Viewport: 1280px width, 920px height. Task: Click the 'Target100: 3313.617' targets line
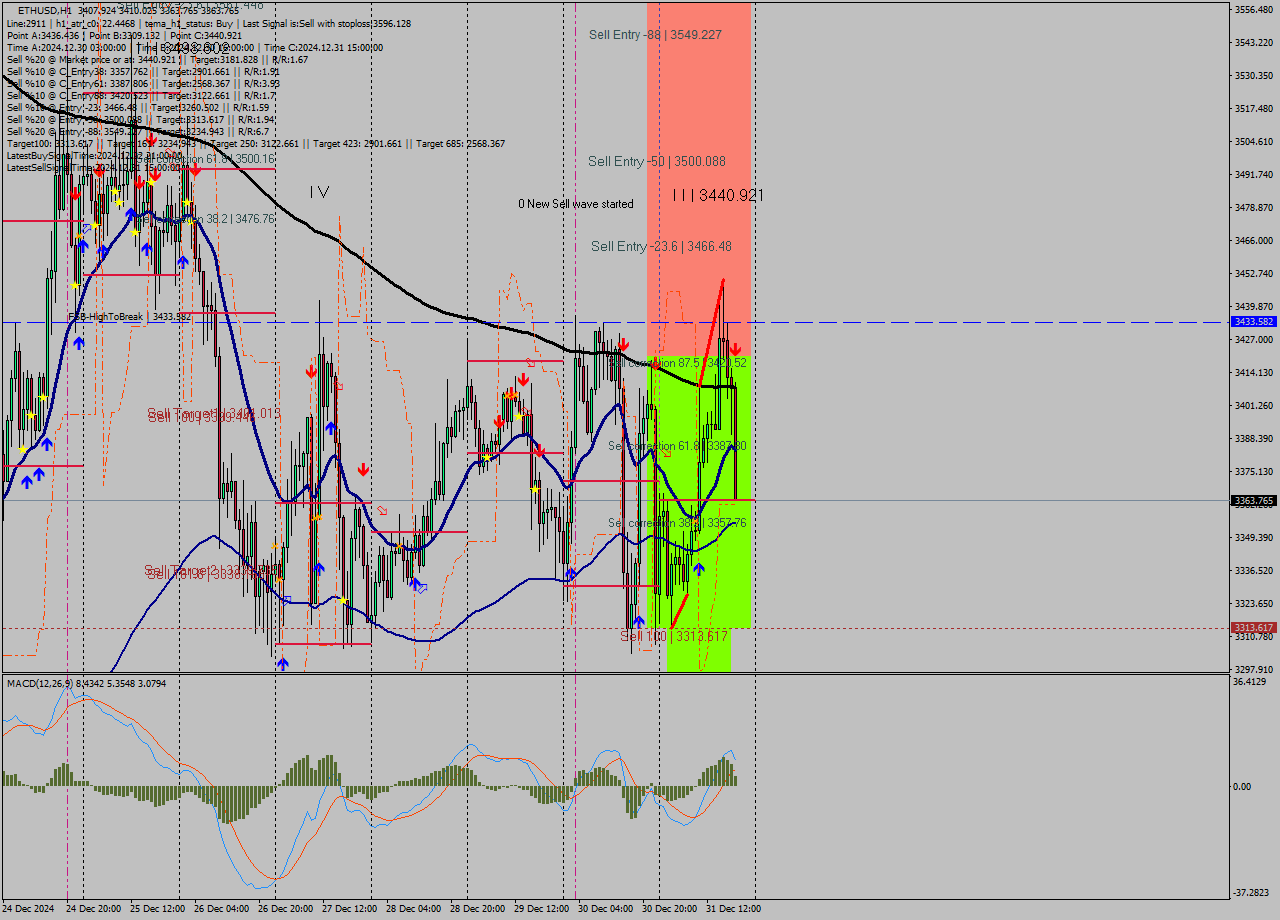coord(255,143)
